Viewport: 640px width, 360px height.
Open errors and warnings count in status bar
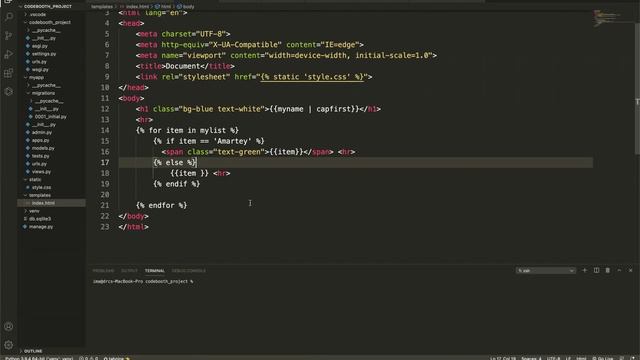[x=88, y=358]
